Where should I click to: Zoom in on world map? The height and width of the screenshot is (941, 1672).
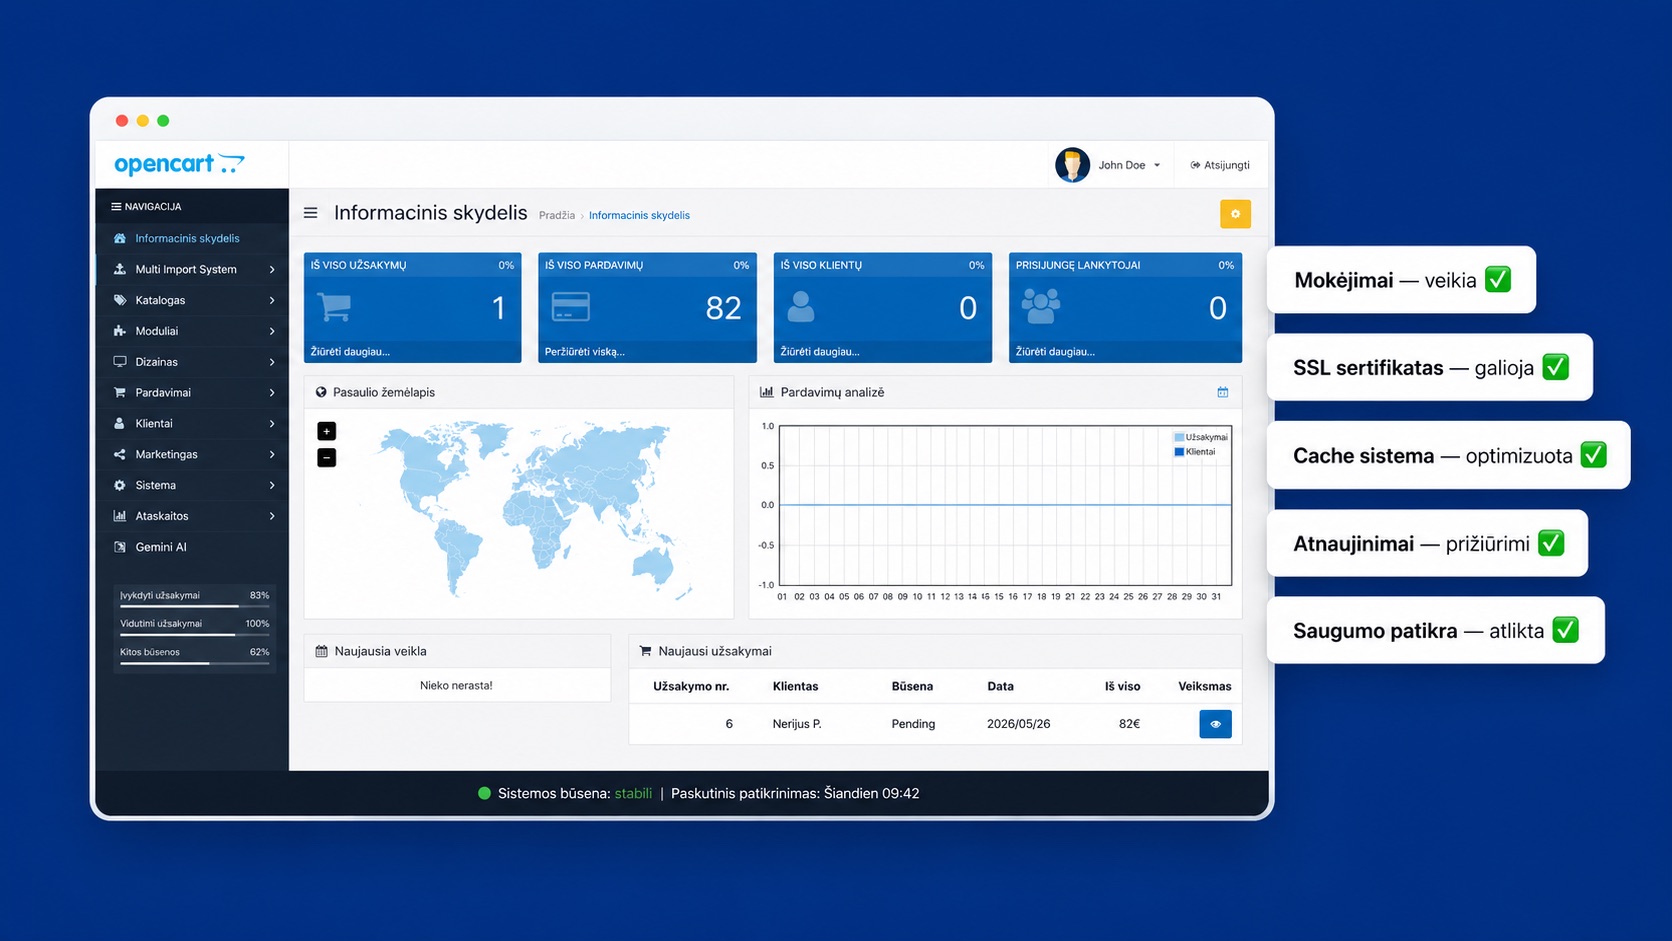coord(327,431)
